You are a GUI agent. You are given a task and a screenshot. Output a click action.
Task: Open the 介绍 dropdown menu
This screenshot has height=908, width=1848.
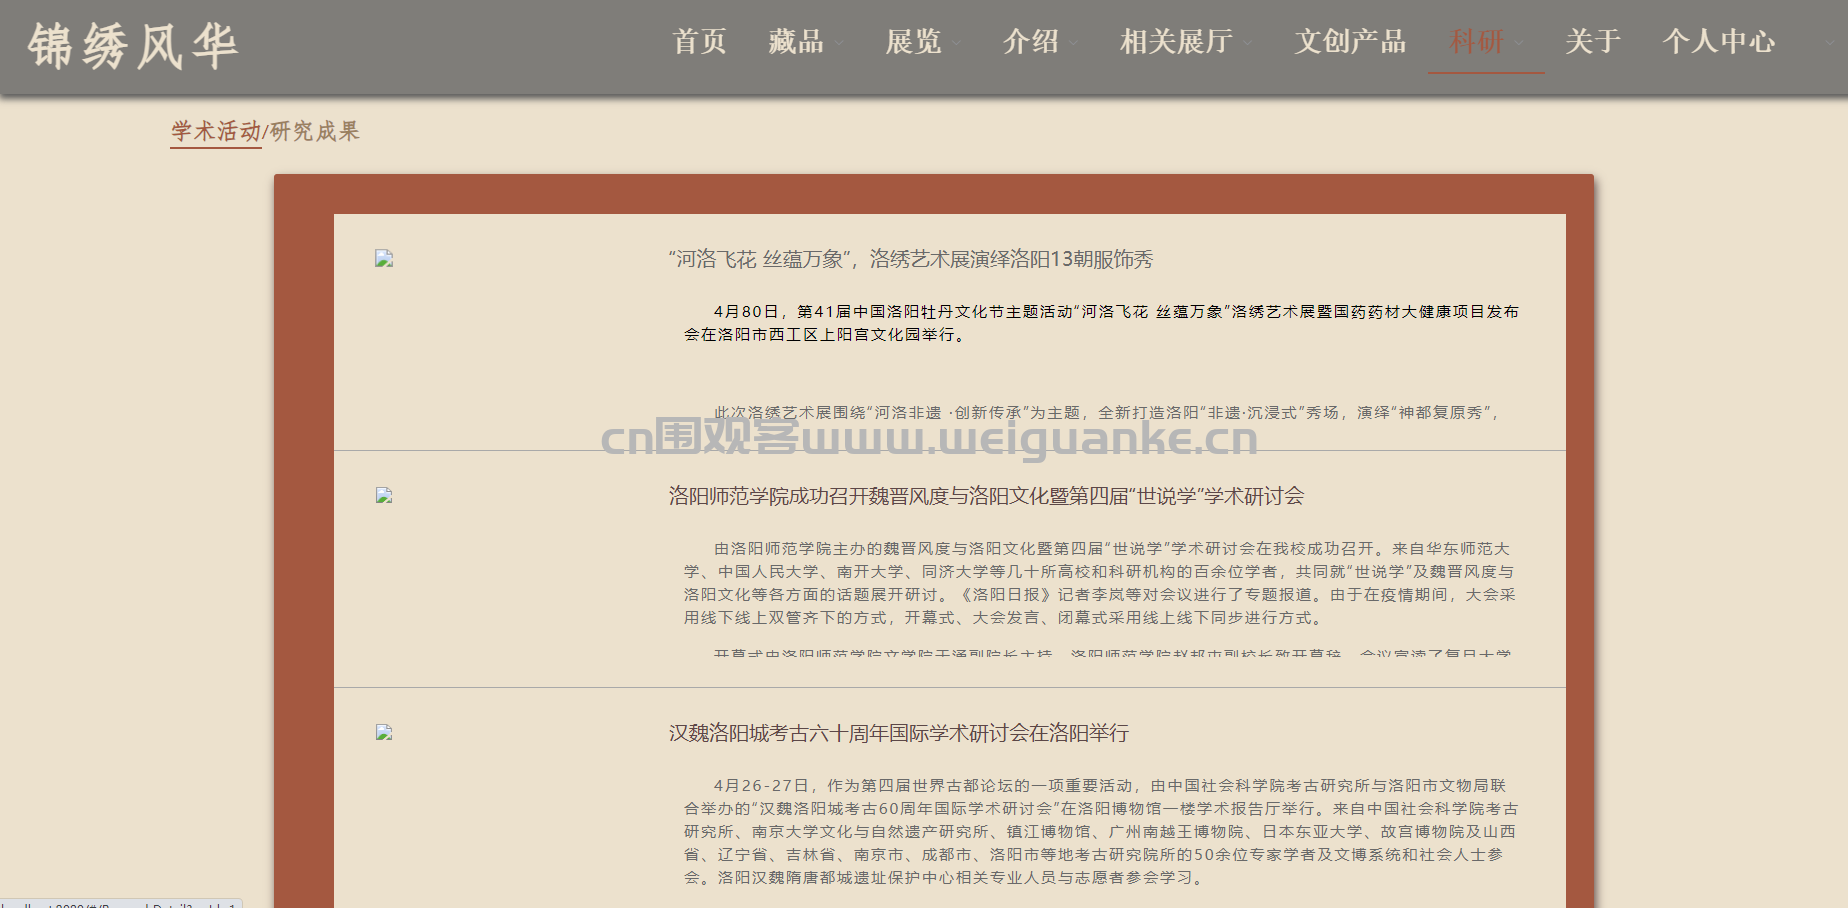pyautogui.click(x=1039, y=42)
